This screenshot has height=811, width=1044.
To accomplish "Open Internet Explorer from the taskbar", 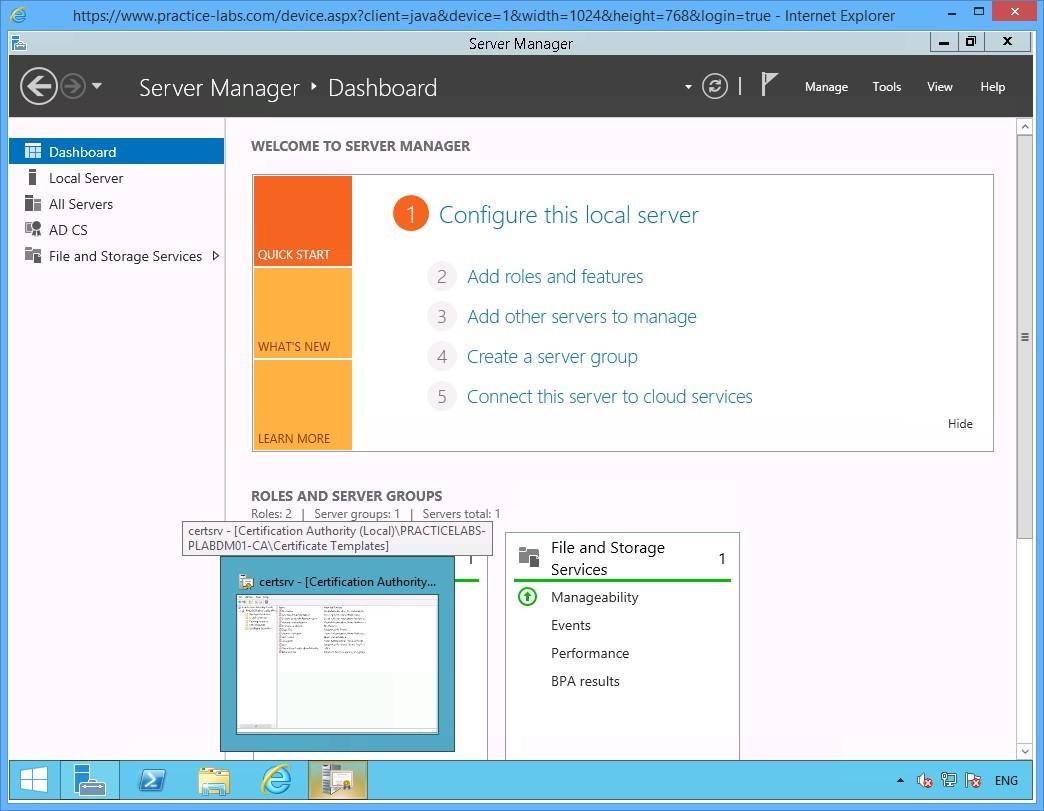I will pyautogui.click(x=275, y=780).
